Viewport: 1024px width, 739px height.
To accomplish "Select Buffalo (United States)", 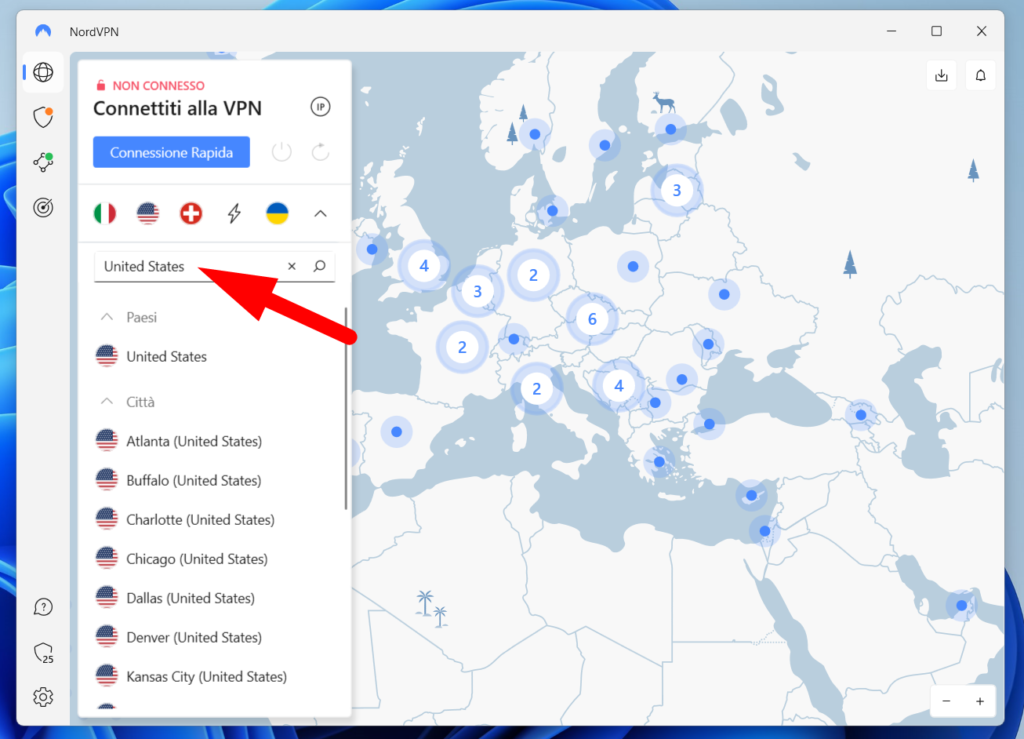I will (x=216, y=480).
